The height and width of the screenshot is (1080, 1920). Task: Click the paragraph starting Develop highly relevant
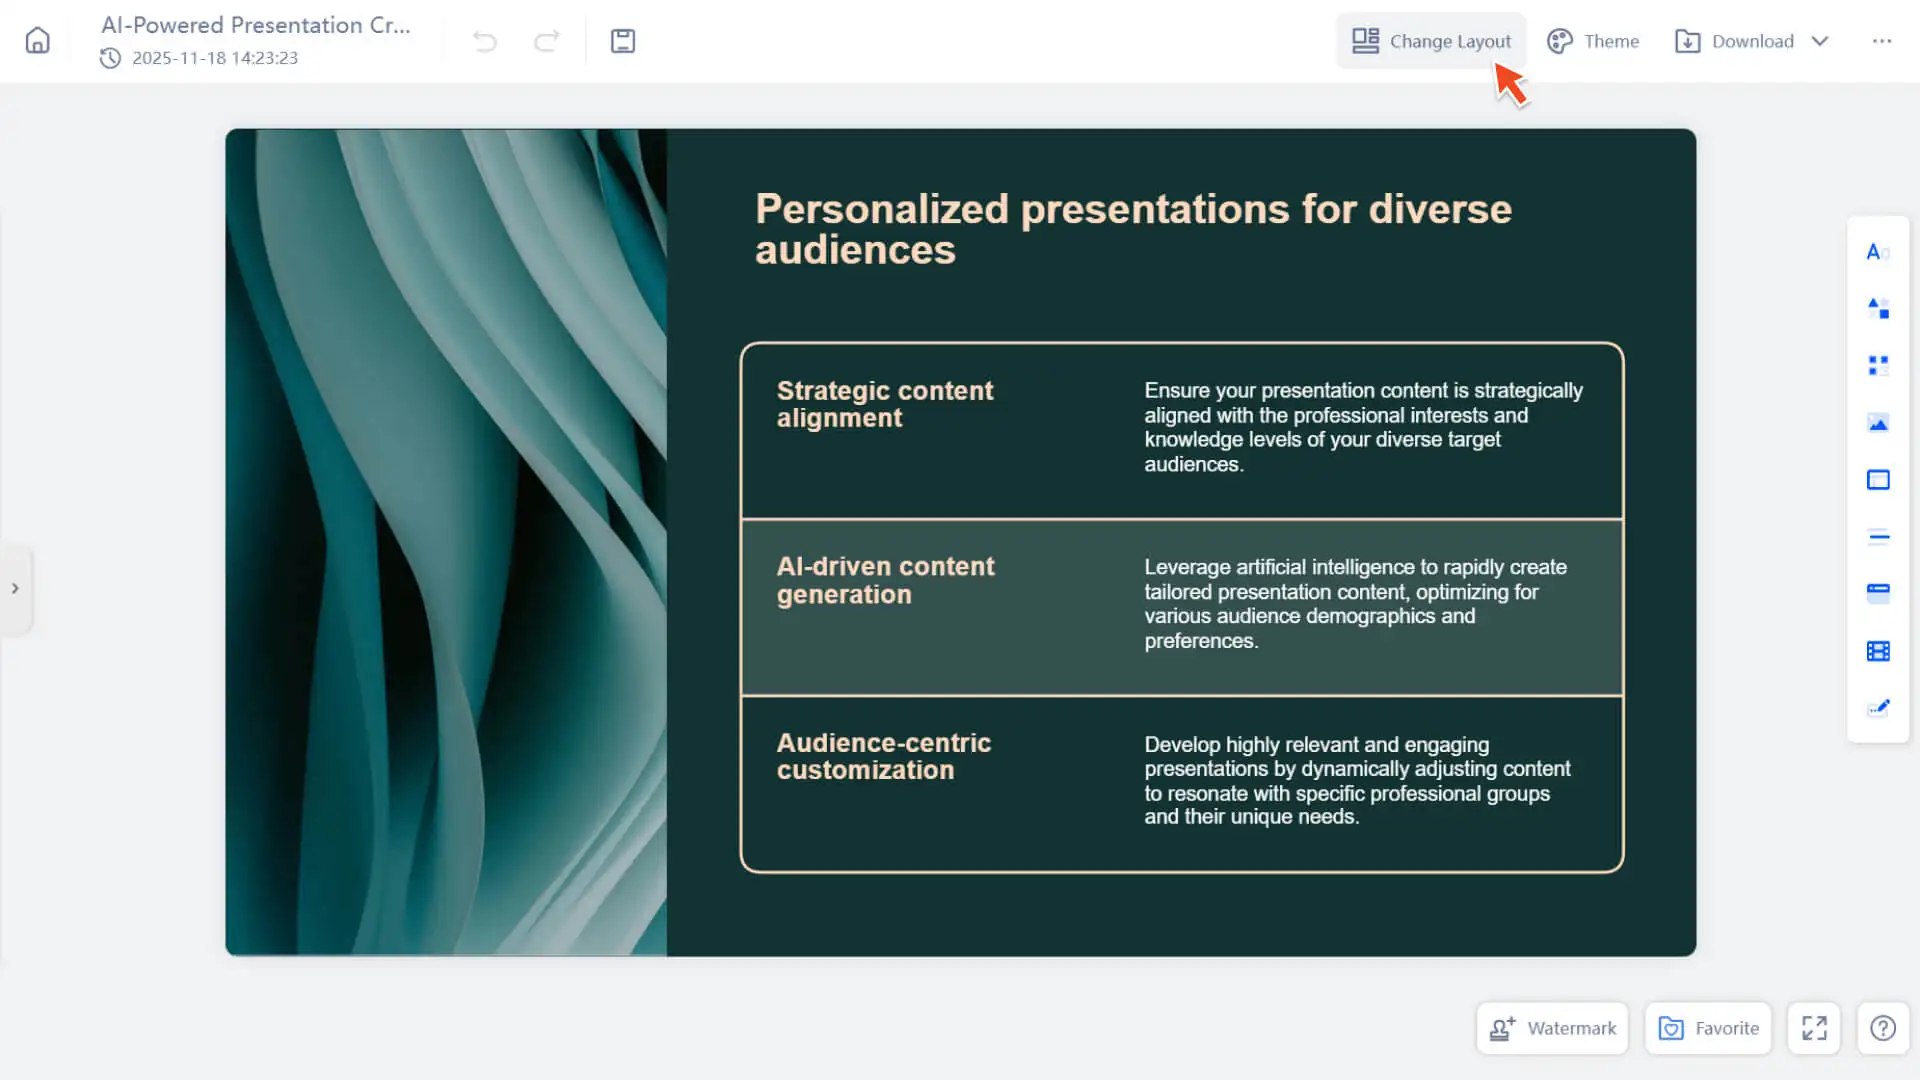1357,781
